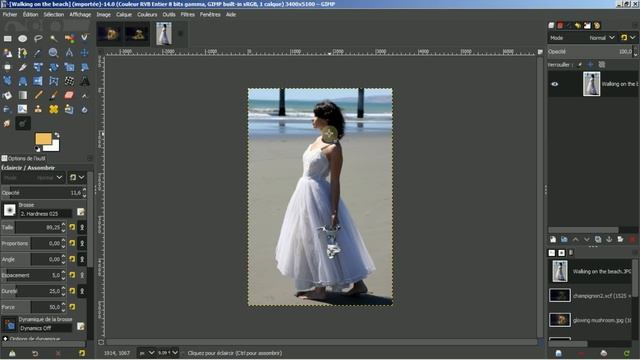
Task: Select the Paintbrush tool
Action: pyautogui.click(x=53, y=96)
